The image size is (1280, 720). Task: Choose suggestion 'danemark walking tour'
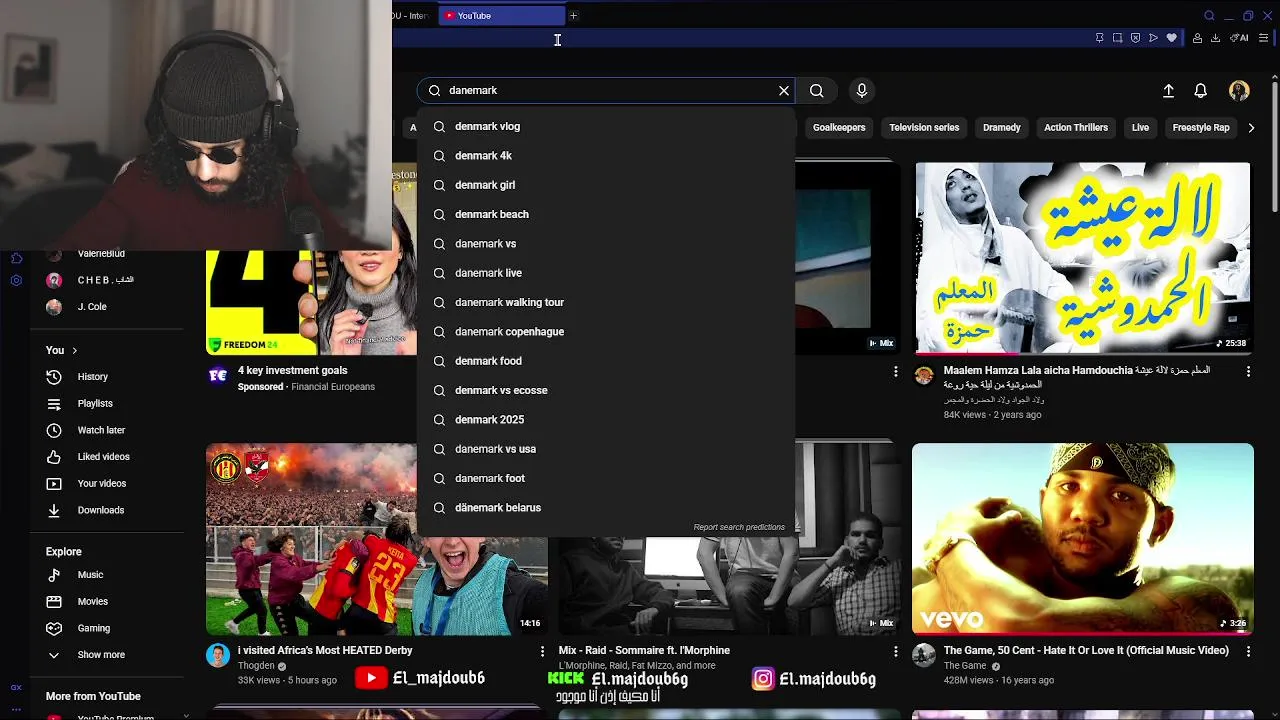(x=606, y=302)
